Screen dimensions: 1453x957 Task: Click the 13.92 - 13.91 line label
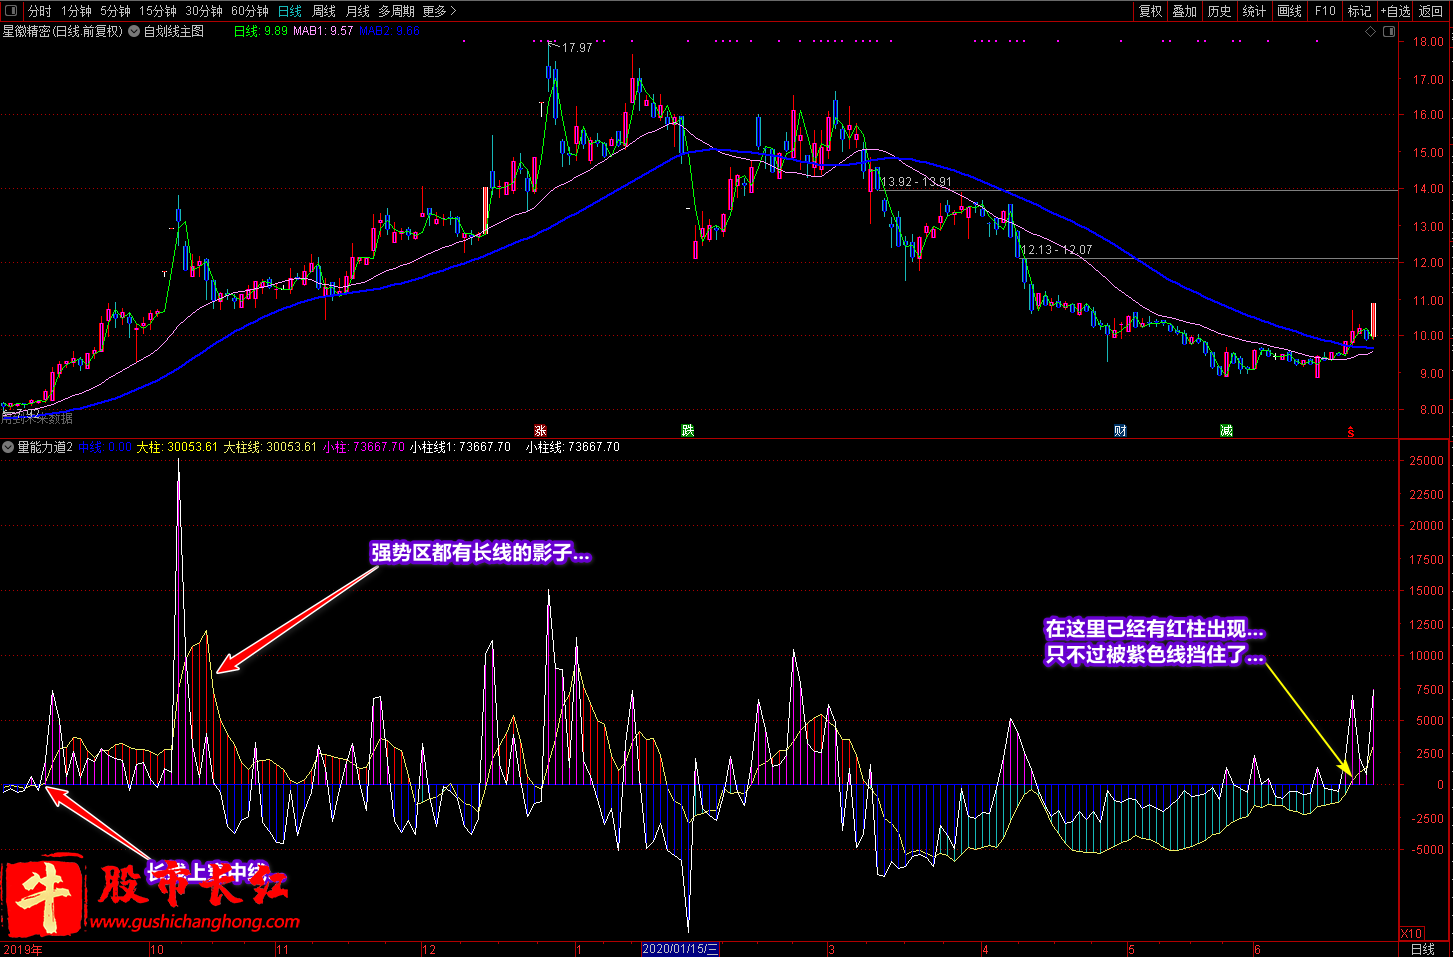pos(916,182)
